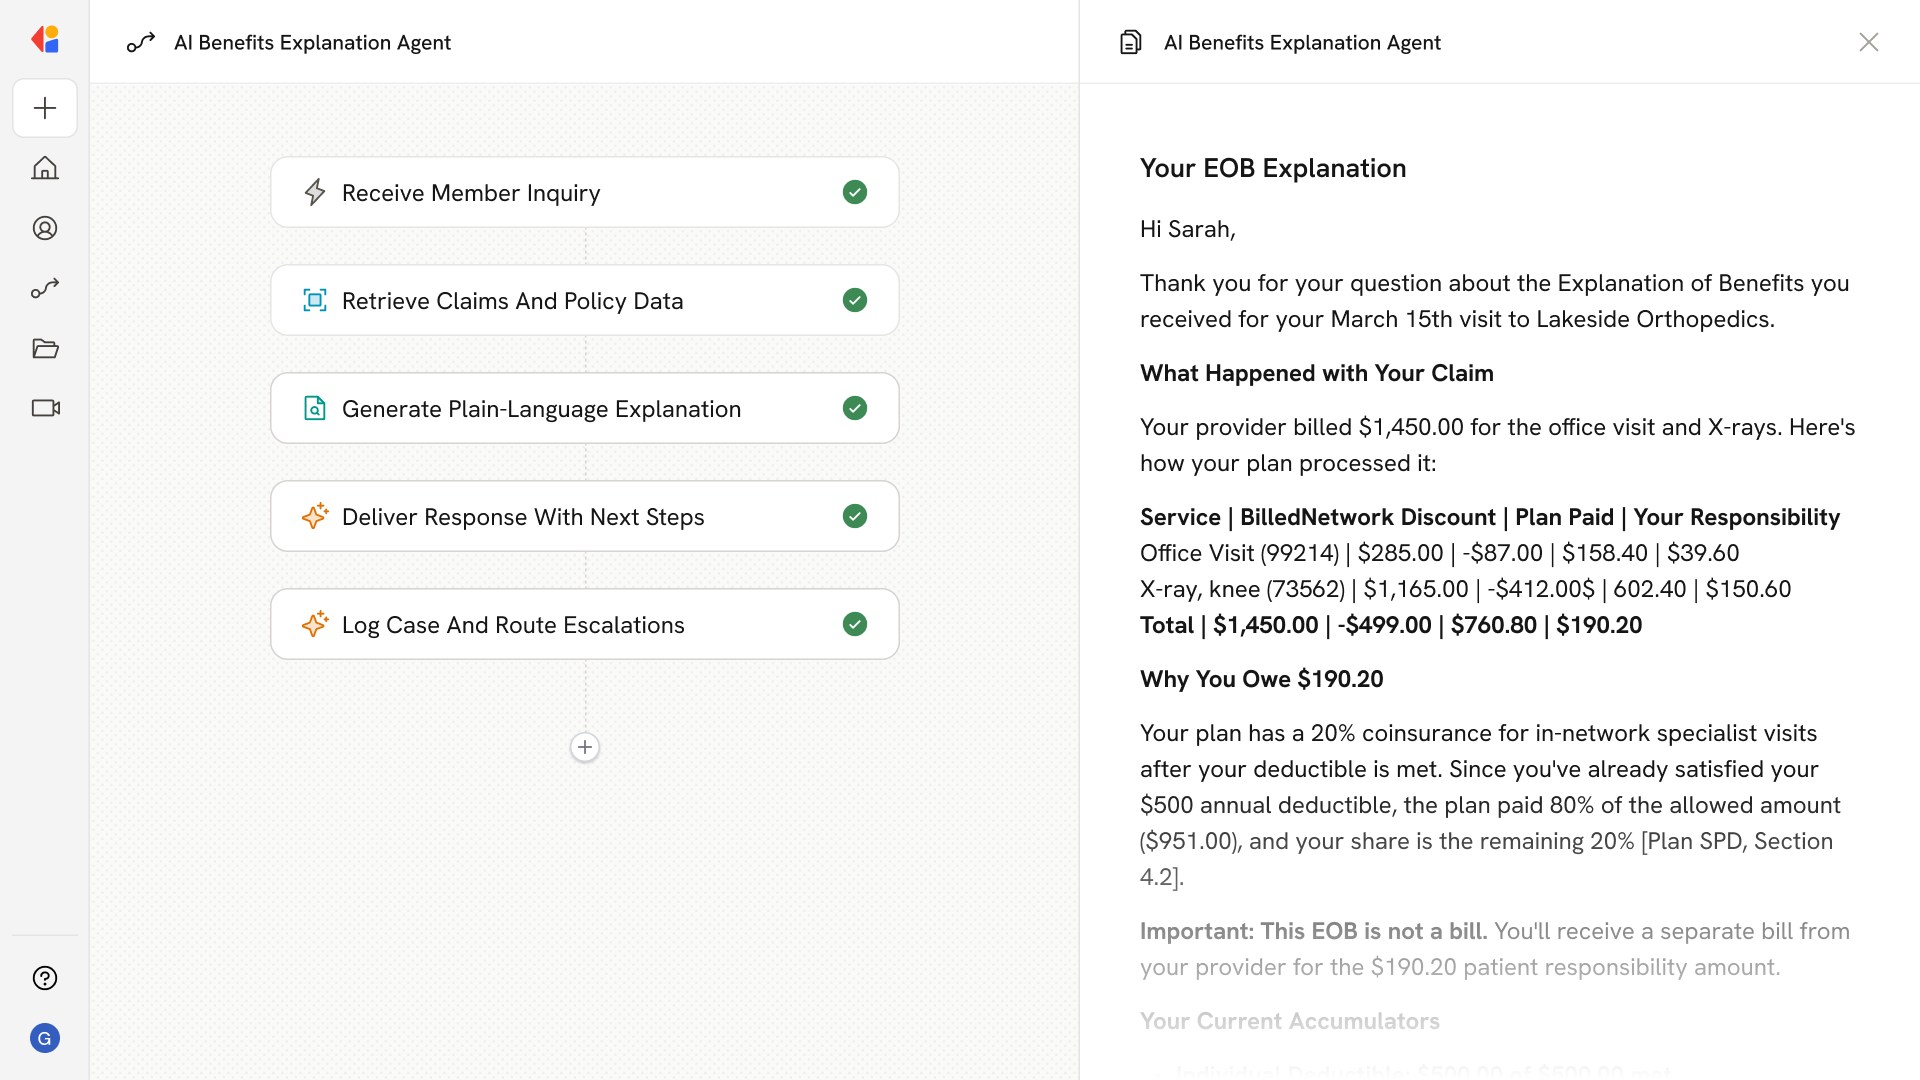The height and width of the screenshot is (1080, 1920).
Task: Open the Home icon in the sidebar
Action: 45,168
